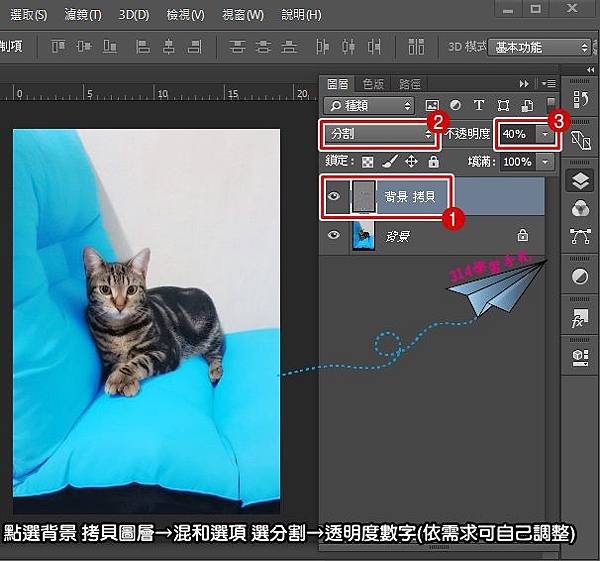
Task: Select the 背景 layer name
Action: coord(398,236)
